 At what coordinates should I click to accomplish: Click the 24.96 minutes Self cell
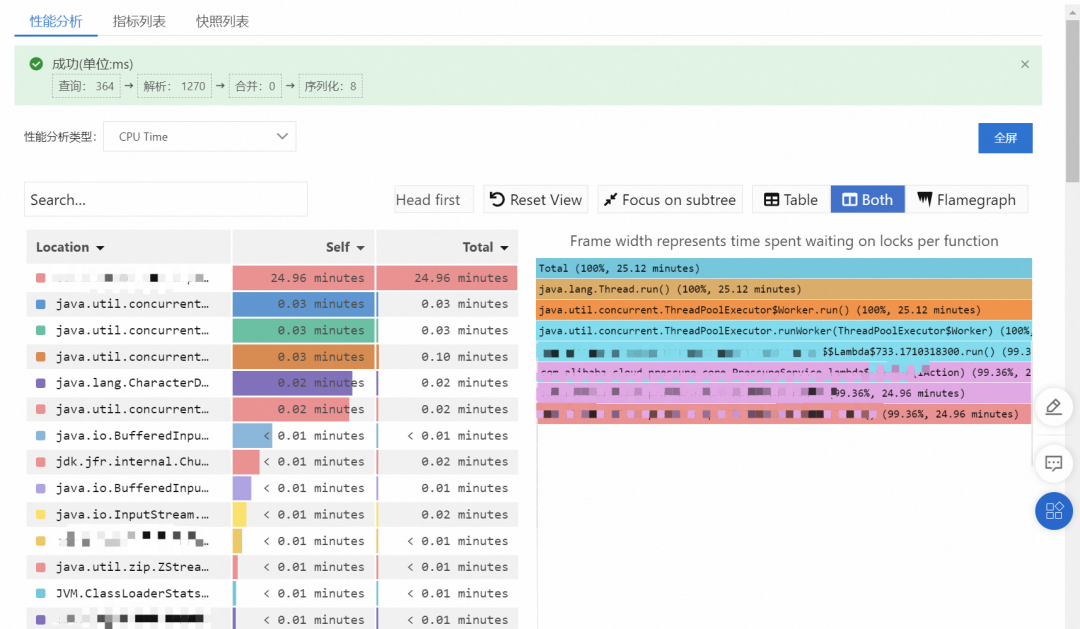point(303,278)
